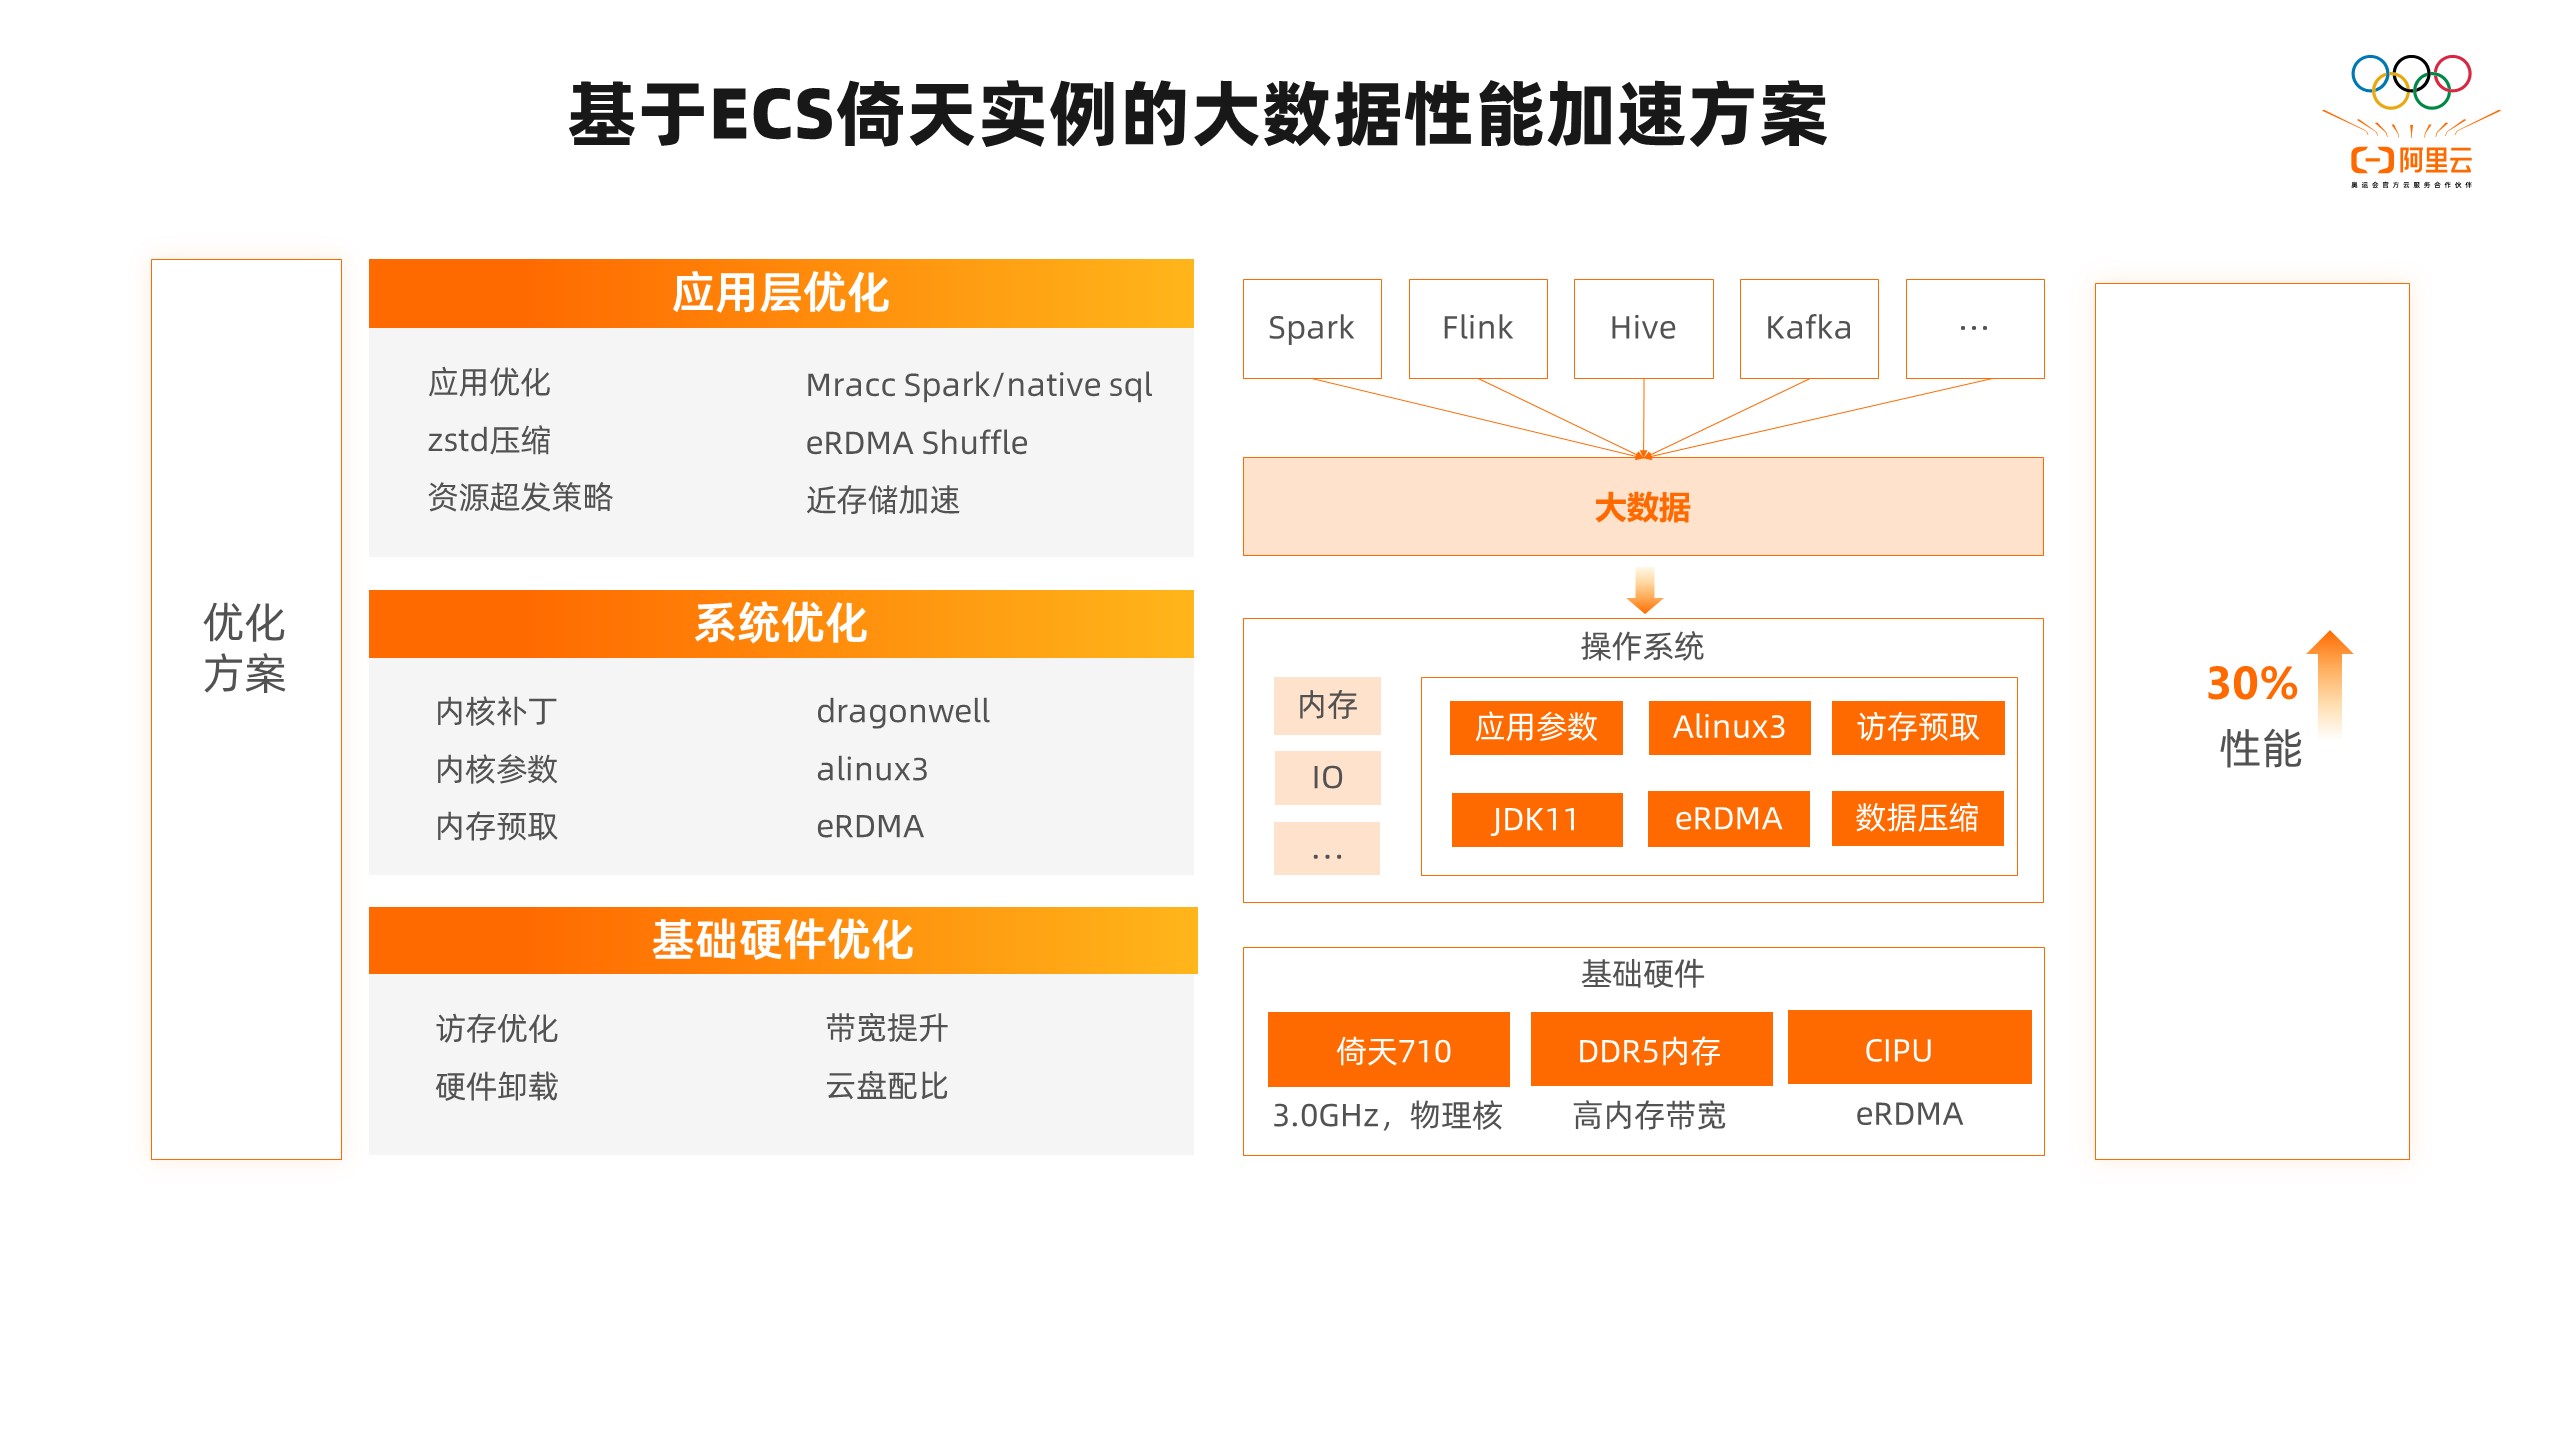Click the 30% figure
The height and width of the screenshot is (1440, 2560).
[2252, 684]
